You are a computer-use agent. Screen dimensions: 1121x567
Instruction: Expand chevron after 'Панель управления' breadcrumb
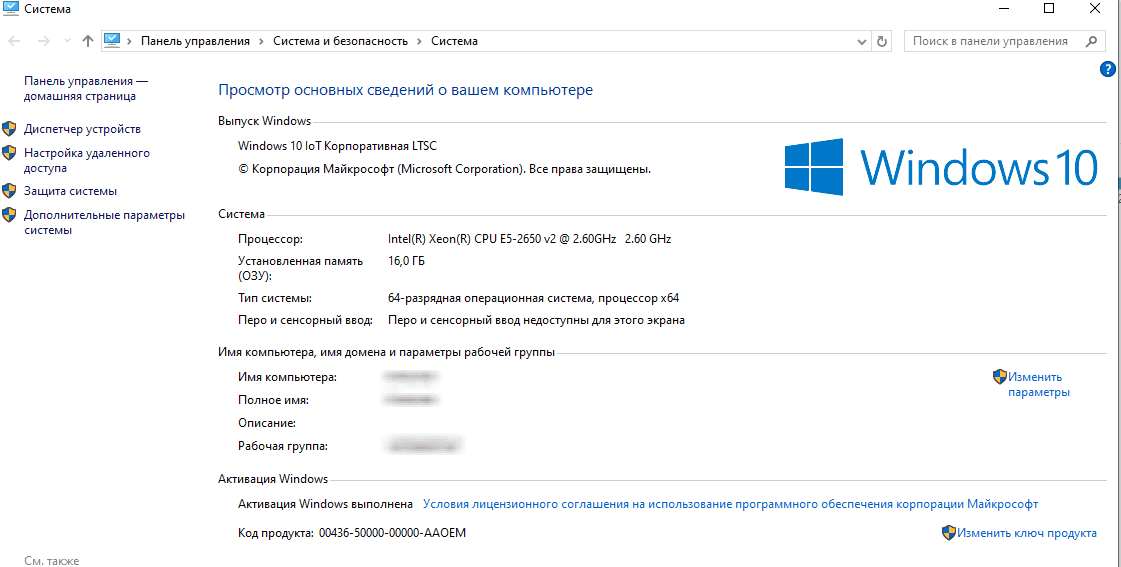click(x=262, y=41)
